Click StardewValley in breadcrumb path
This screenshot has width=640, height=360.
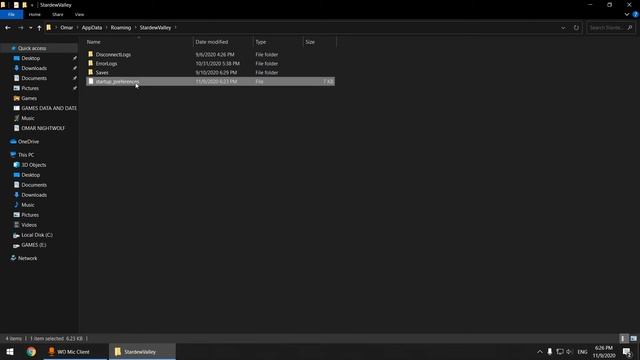point(155,28)
